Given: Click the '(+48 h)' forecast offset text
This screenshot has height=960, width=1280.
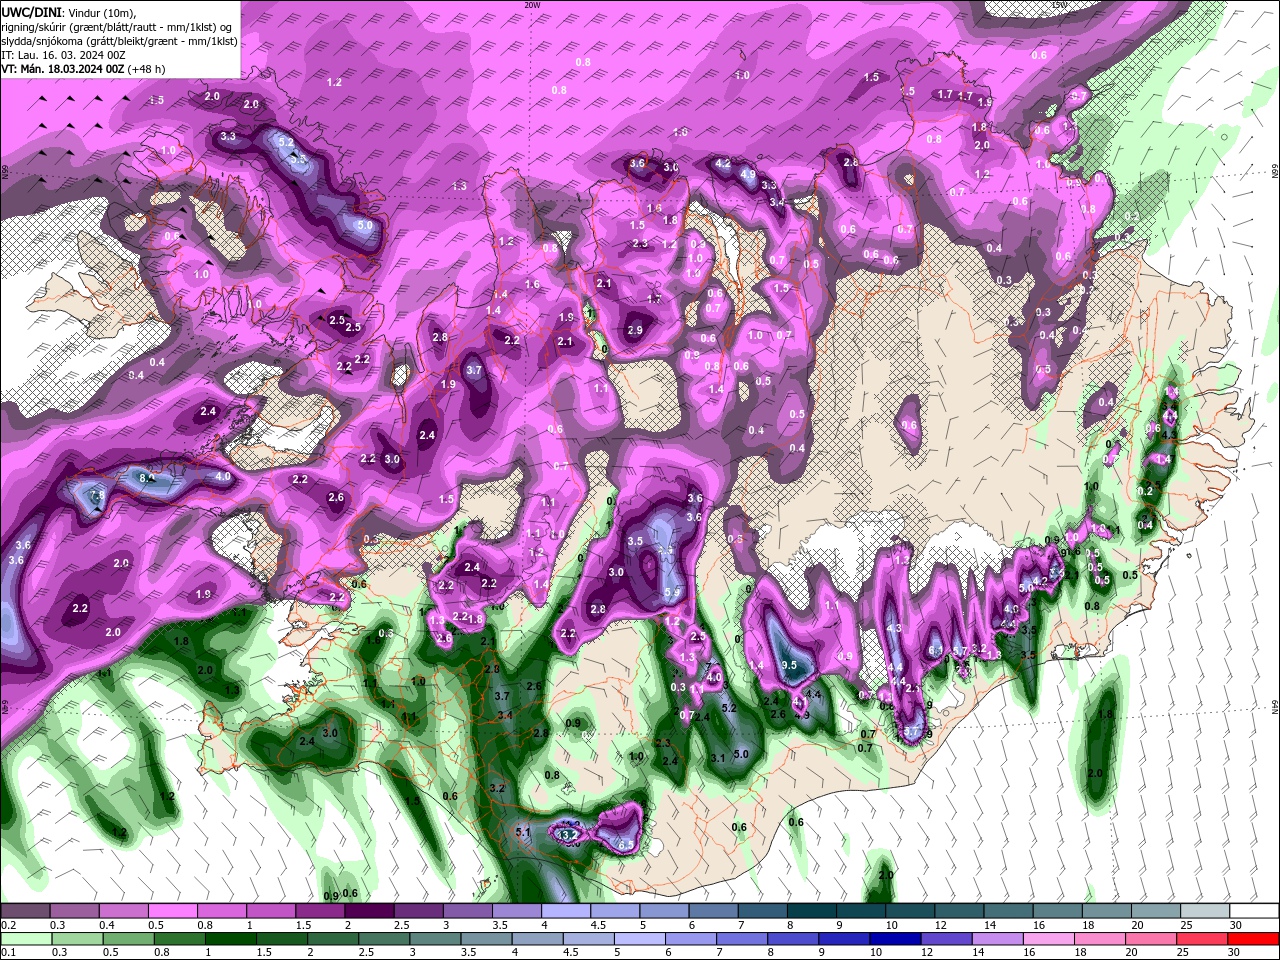Looking at the screenshot, I should click(145, 69).
